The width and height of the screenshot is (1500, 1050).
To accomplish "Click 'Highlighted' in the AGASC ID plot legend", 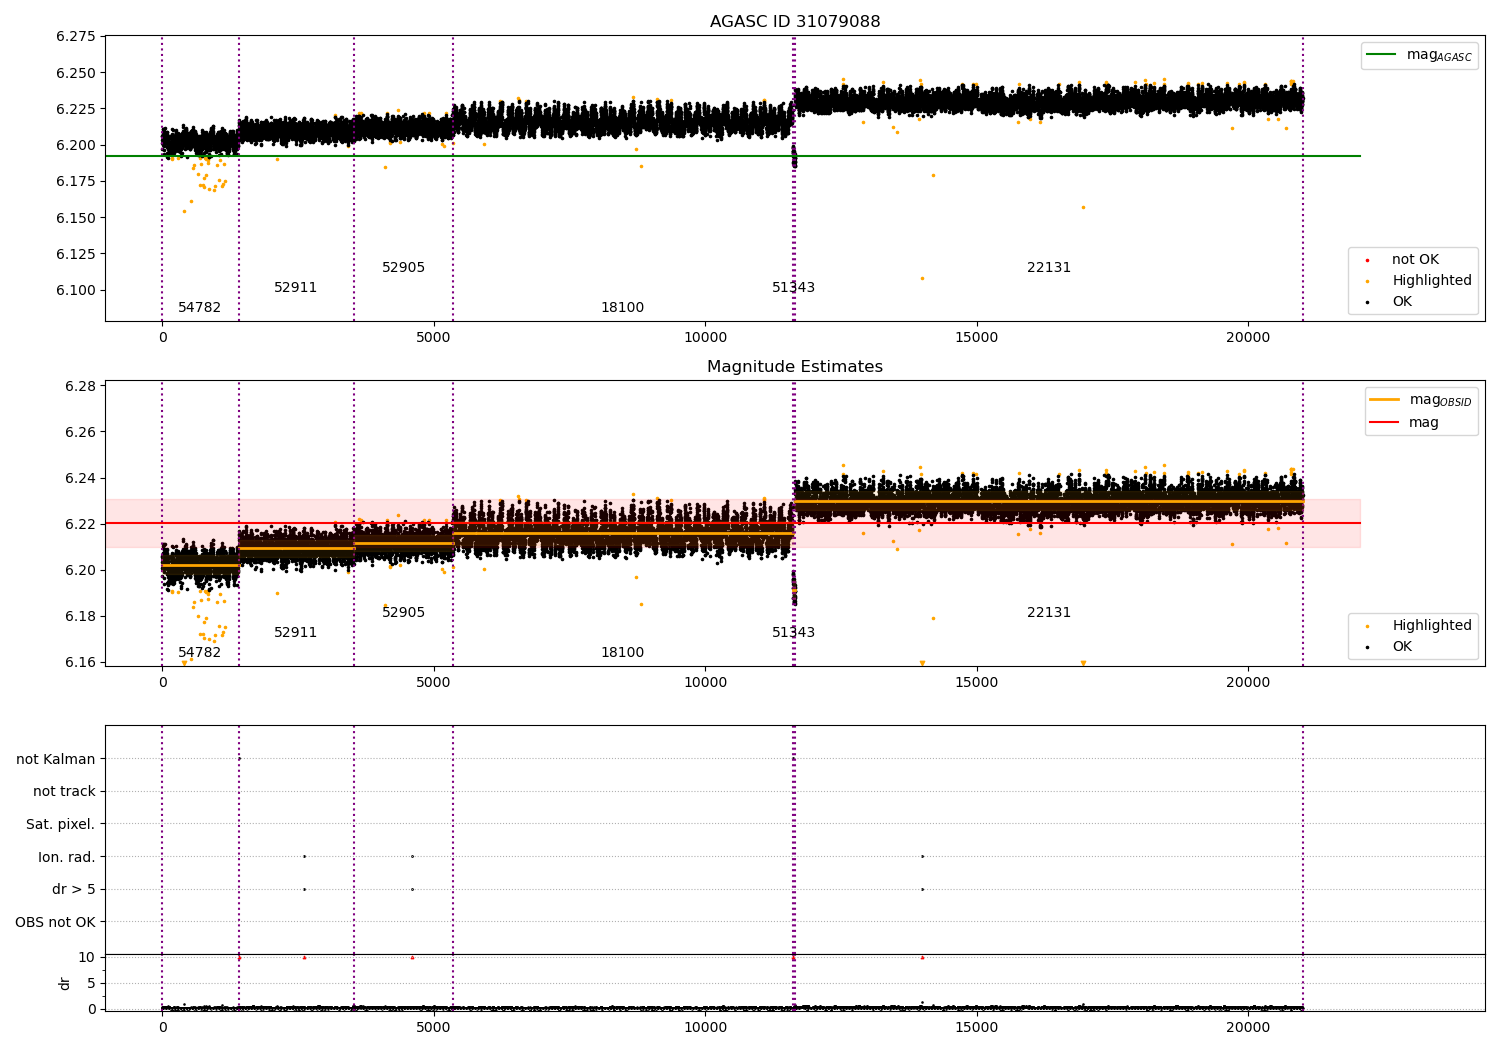I will pos(1432,281).
